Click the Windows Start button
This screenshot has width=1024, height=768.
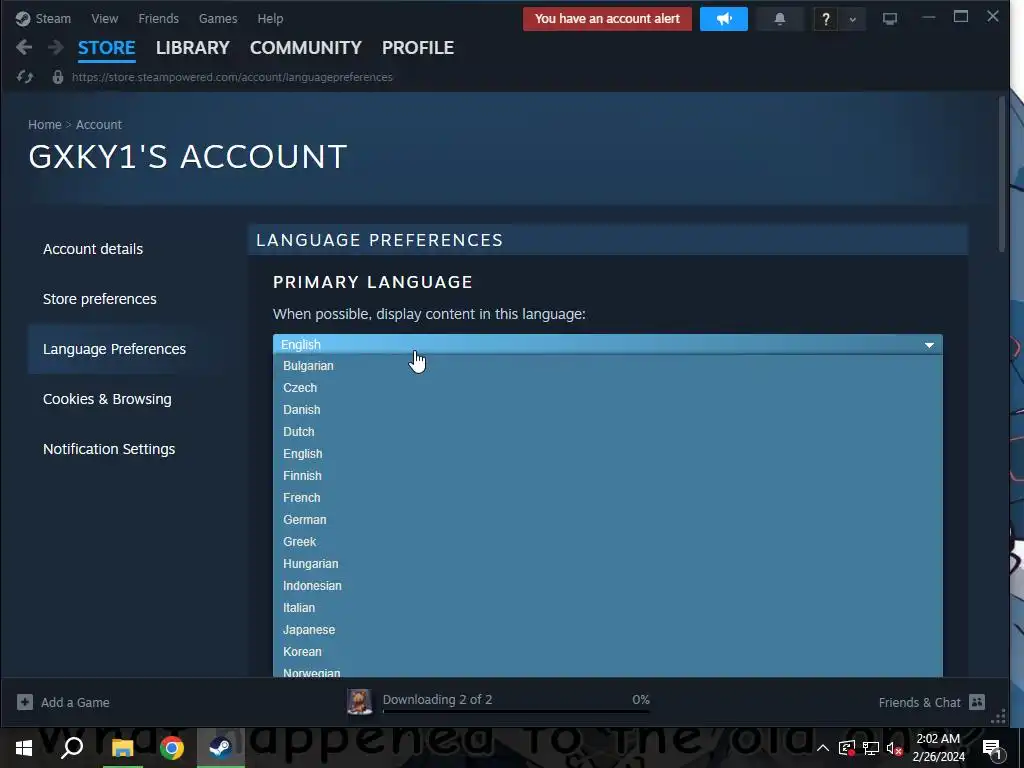click(x=24, y=748)
